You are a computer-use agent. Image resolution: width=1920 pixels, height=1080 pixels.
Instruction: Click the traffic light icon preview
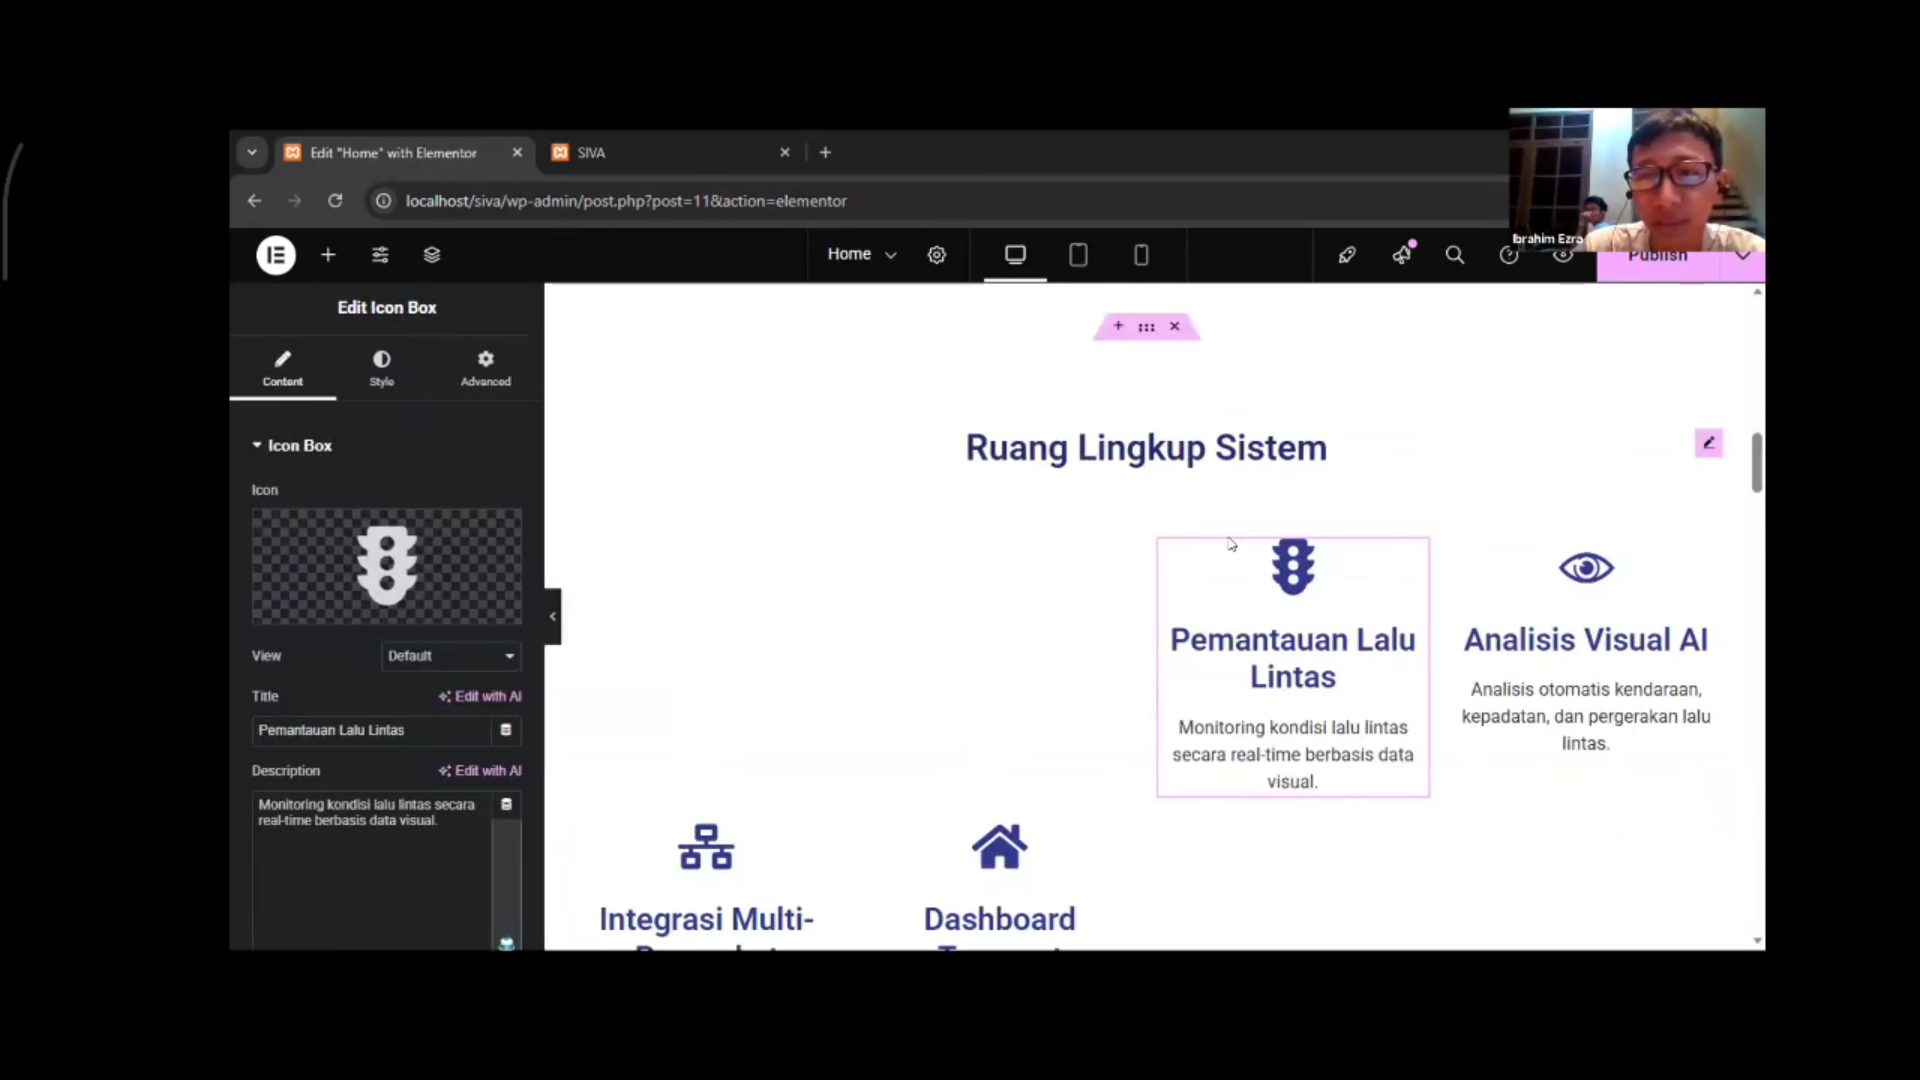[386, 566]
